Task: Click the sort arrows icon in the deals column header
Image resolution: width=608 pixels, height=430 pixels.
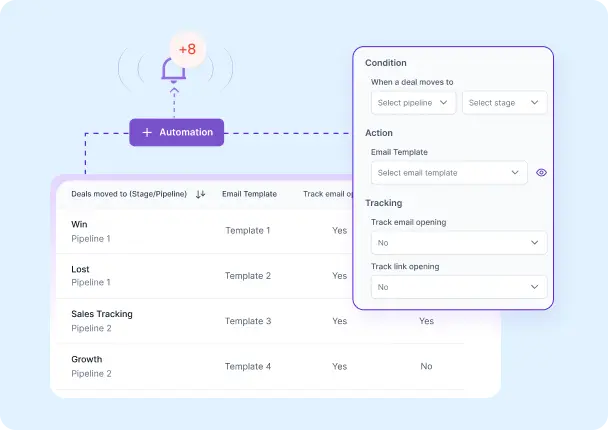Action: [x=200, y=194]
